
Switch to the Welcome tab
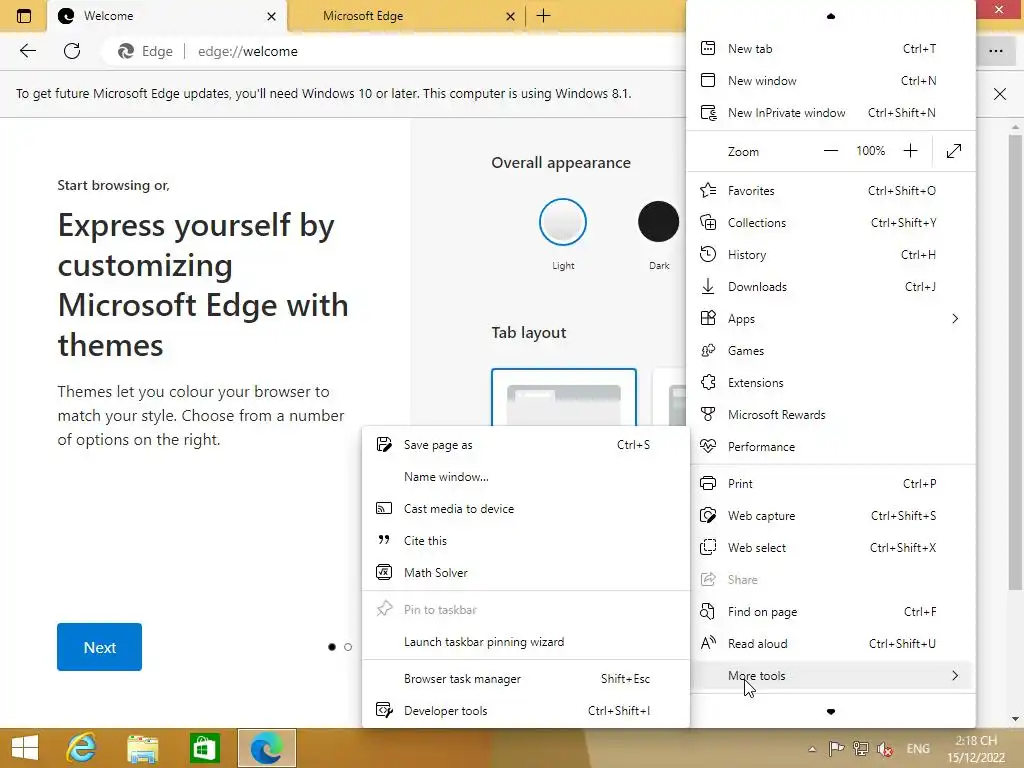click(167, 16)
